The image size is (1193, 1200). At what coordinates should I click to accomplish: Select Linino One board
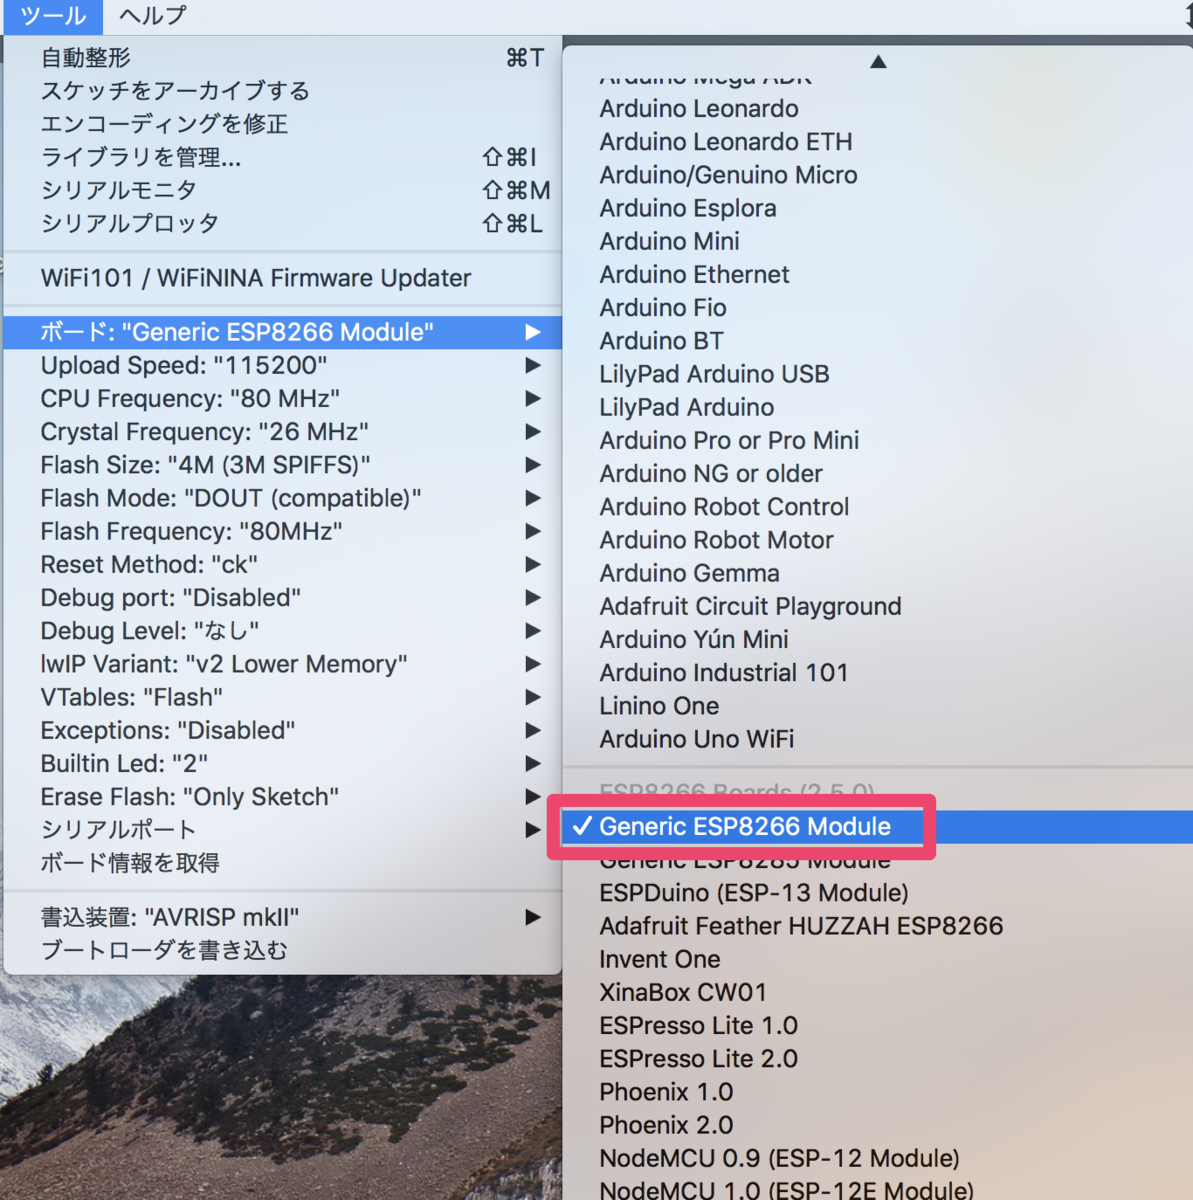pos(878,705)
